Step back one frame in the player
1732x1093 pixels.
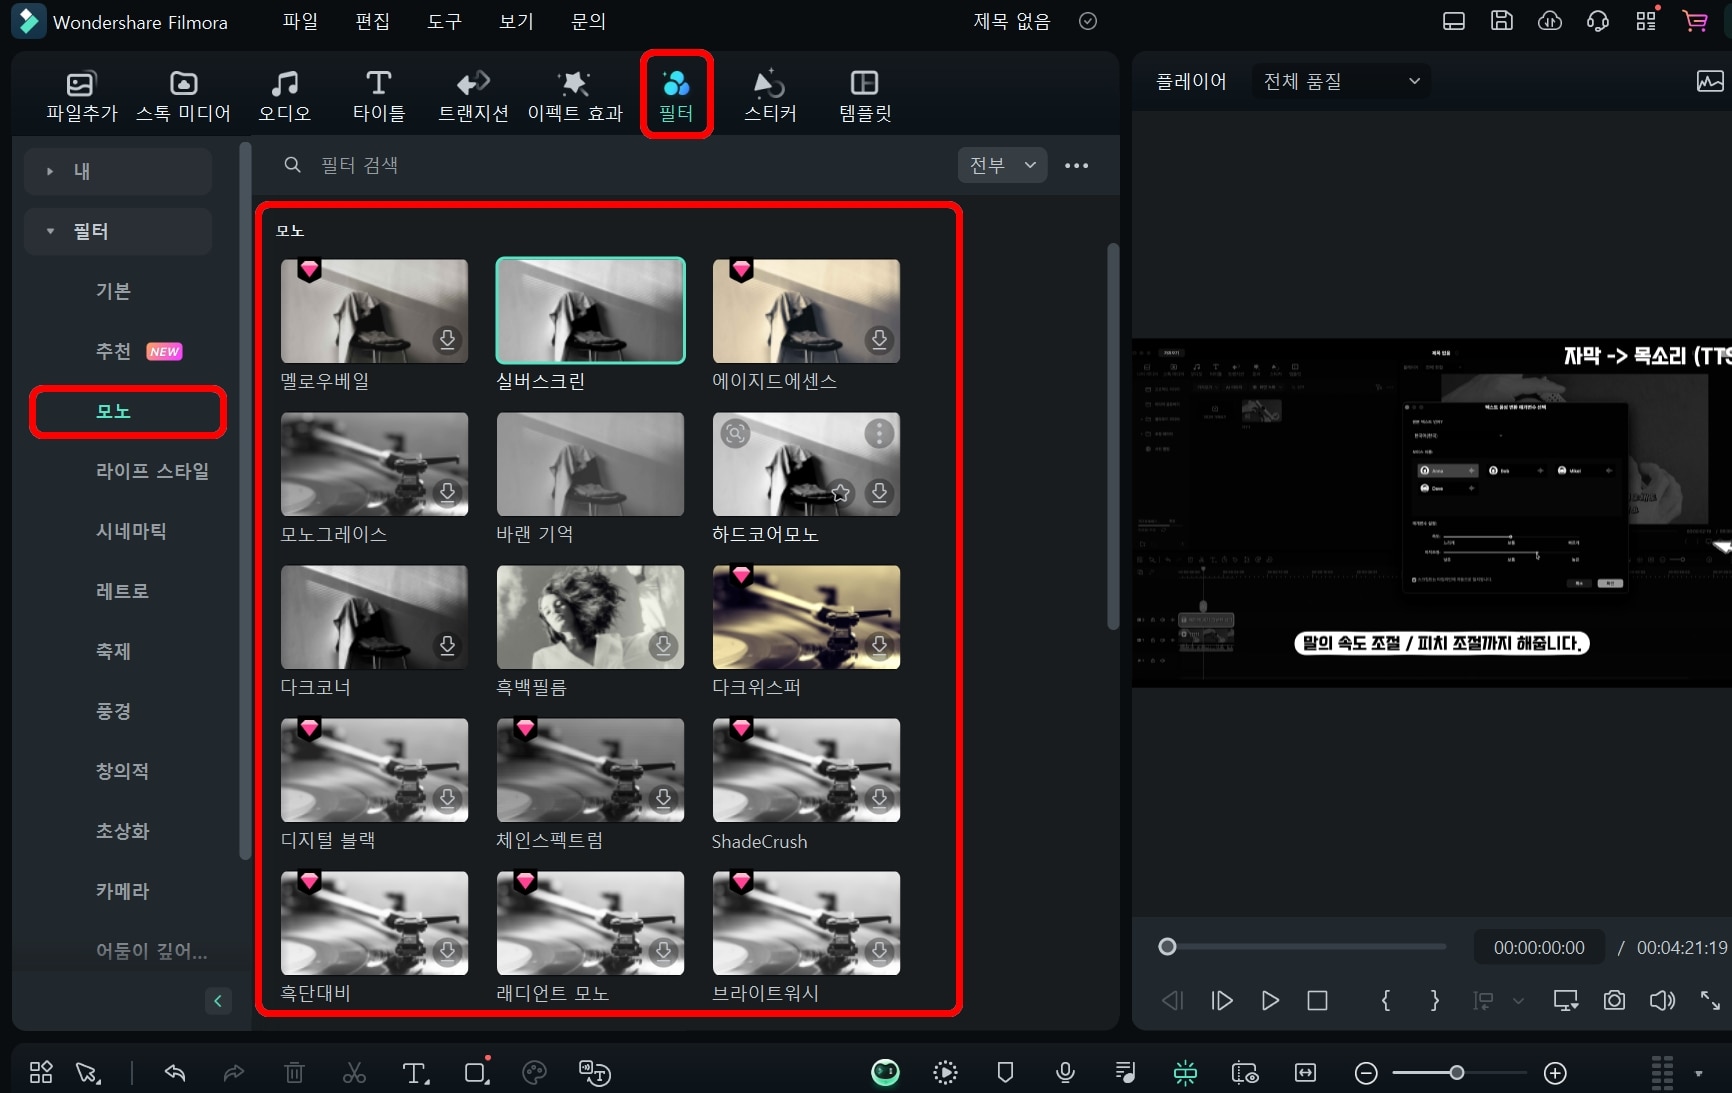tap(1172, 1001)
